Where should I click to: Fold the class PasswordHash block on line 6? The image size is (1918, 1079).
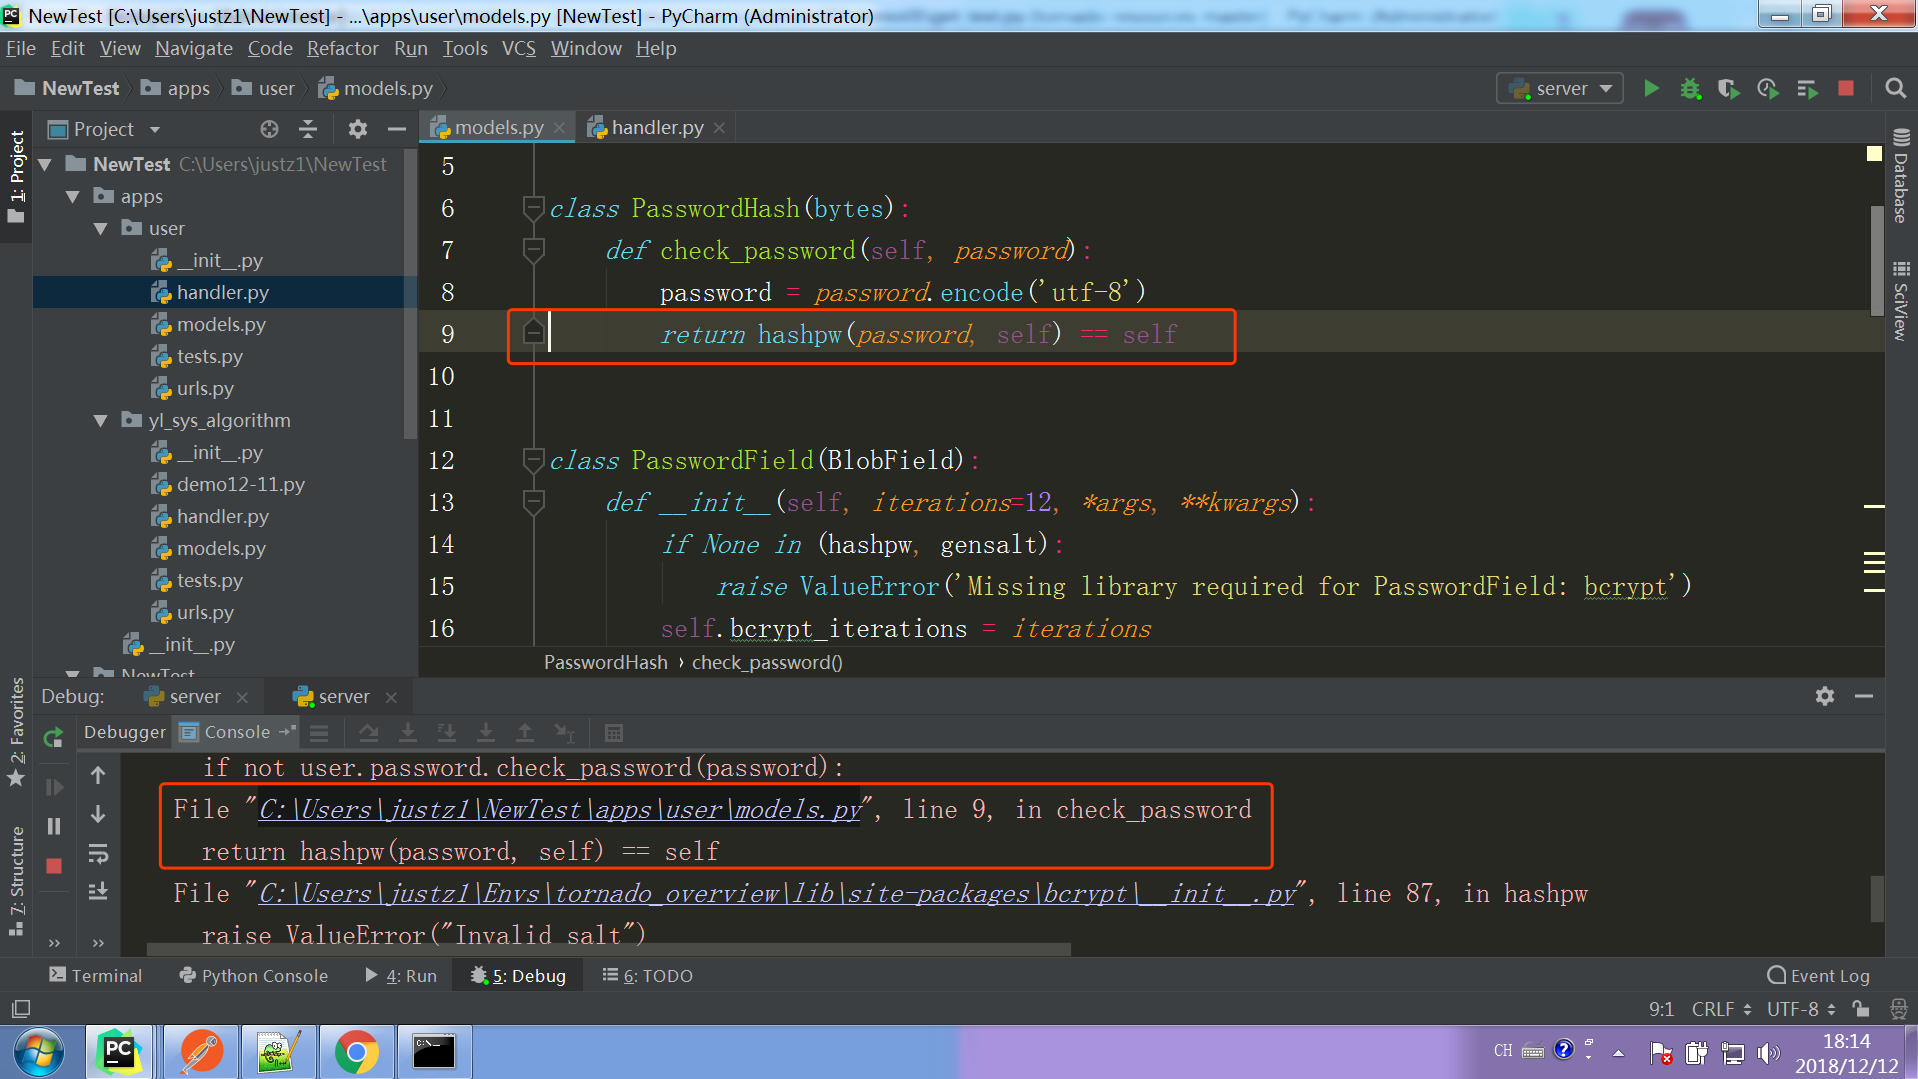click(533, 208)
